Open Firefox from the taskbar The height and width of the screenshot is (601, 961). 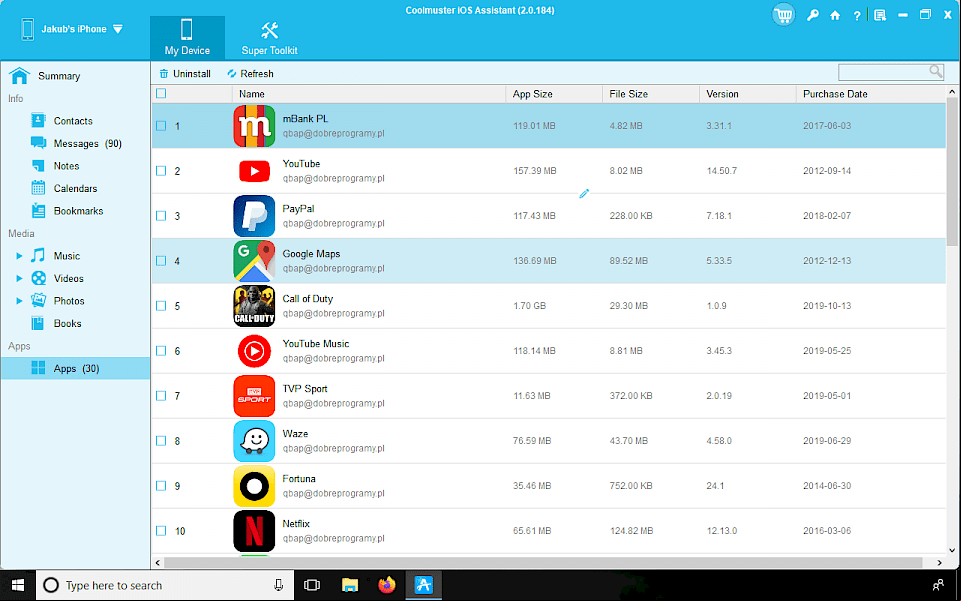point(387,586)
